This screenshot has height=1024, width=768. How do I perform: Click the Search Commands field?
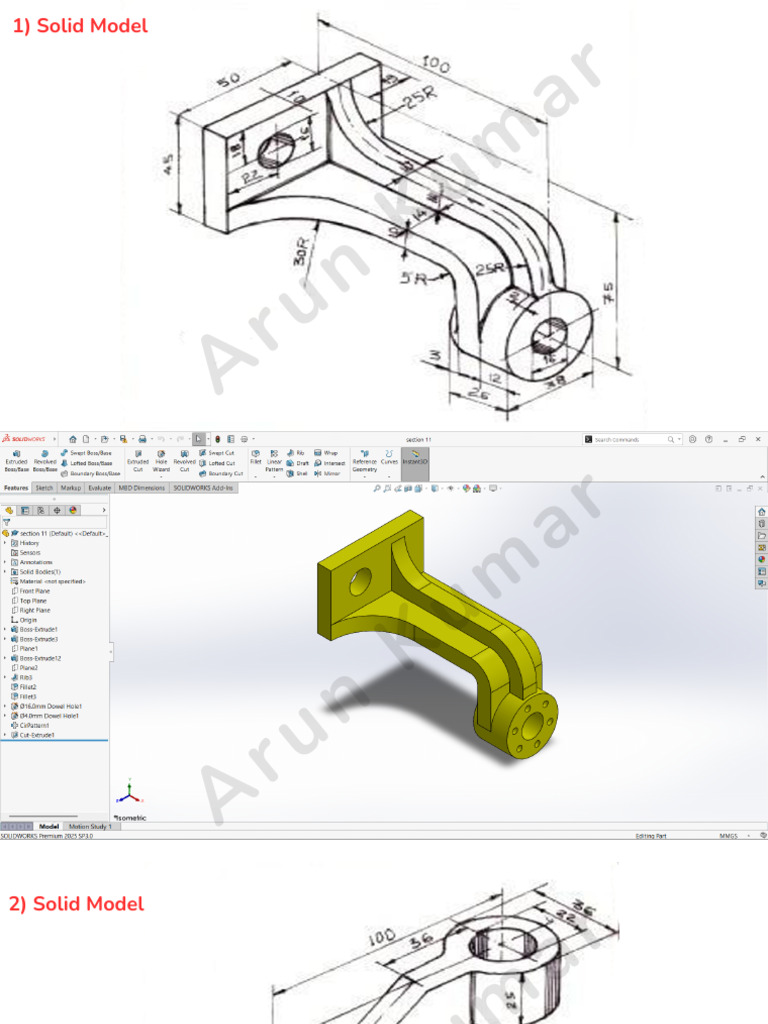tap(632, 440)
